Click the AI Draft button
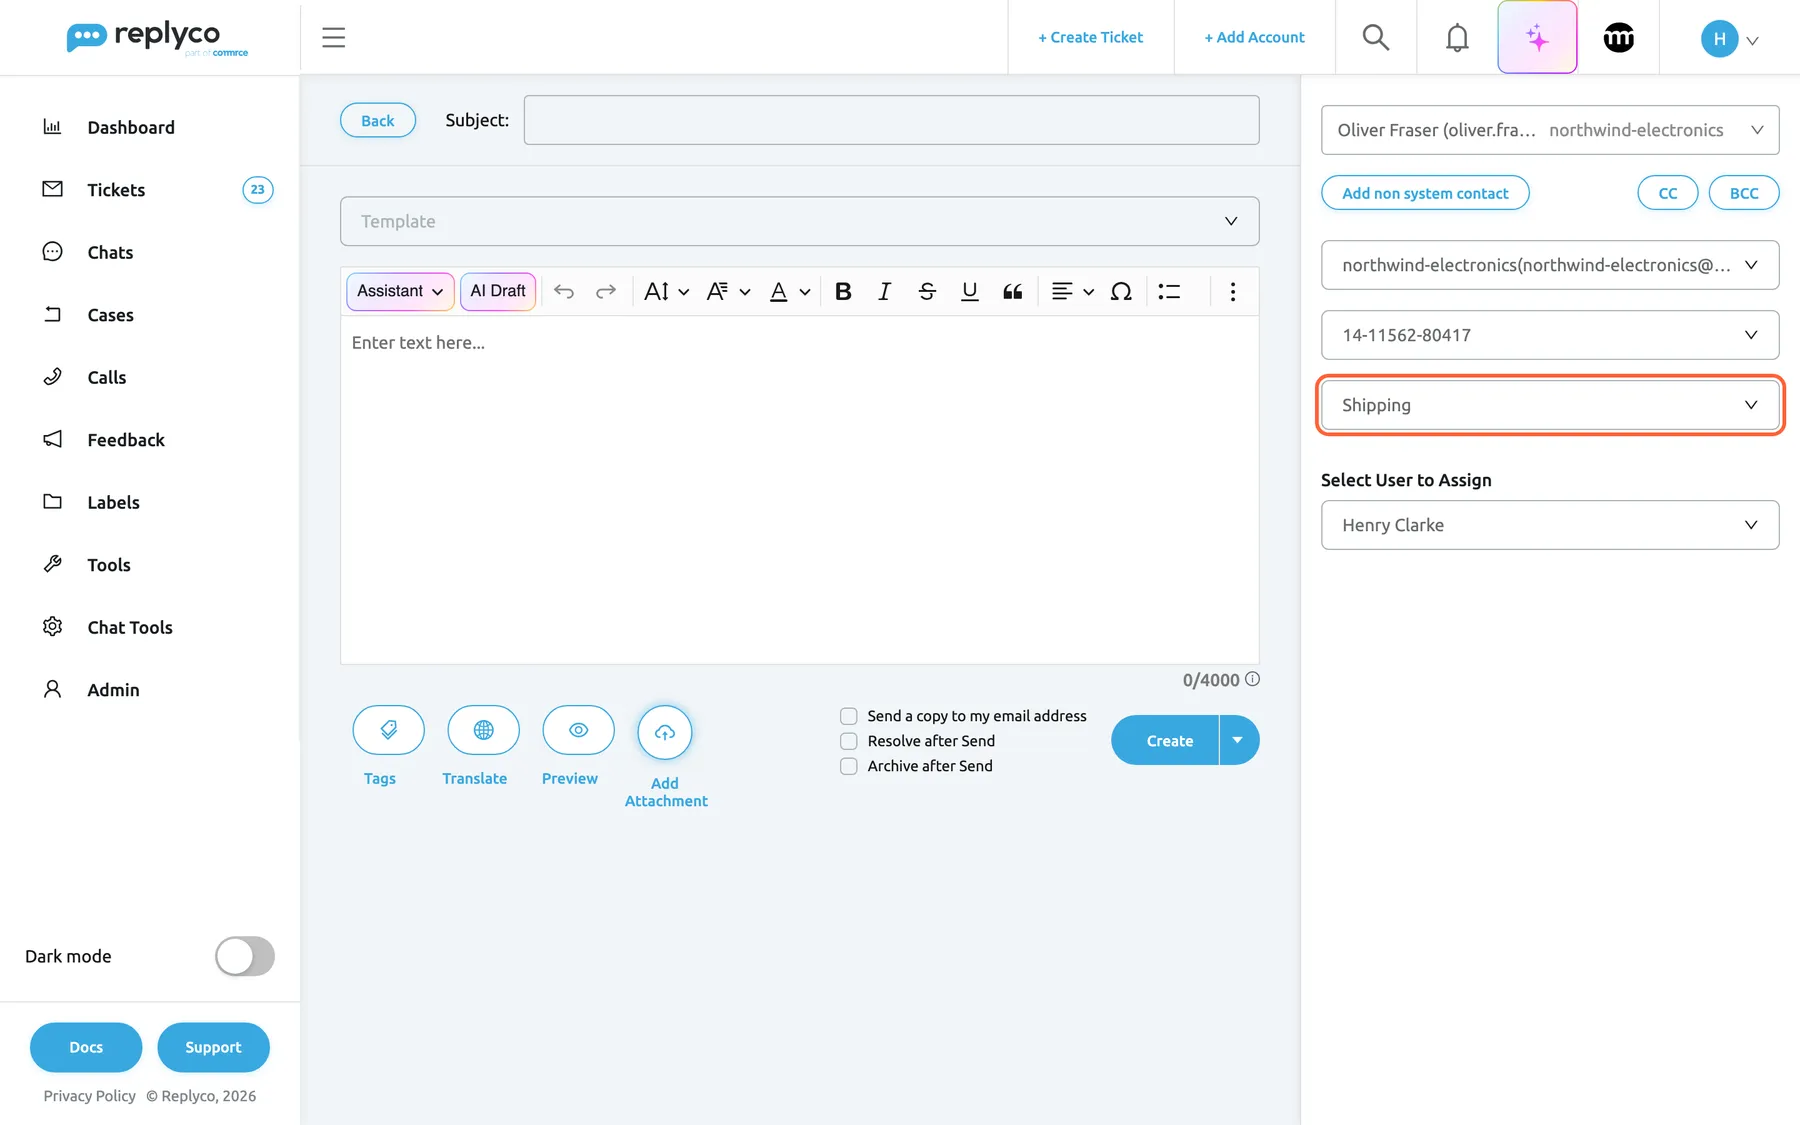 (498, 291)
